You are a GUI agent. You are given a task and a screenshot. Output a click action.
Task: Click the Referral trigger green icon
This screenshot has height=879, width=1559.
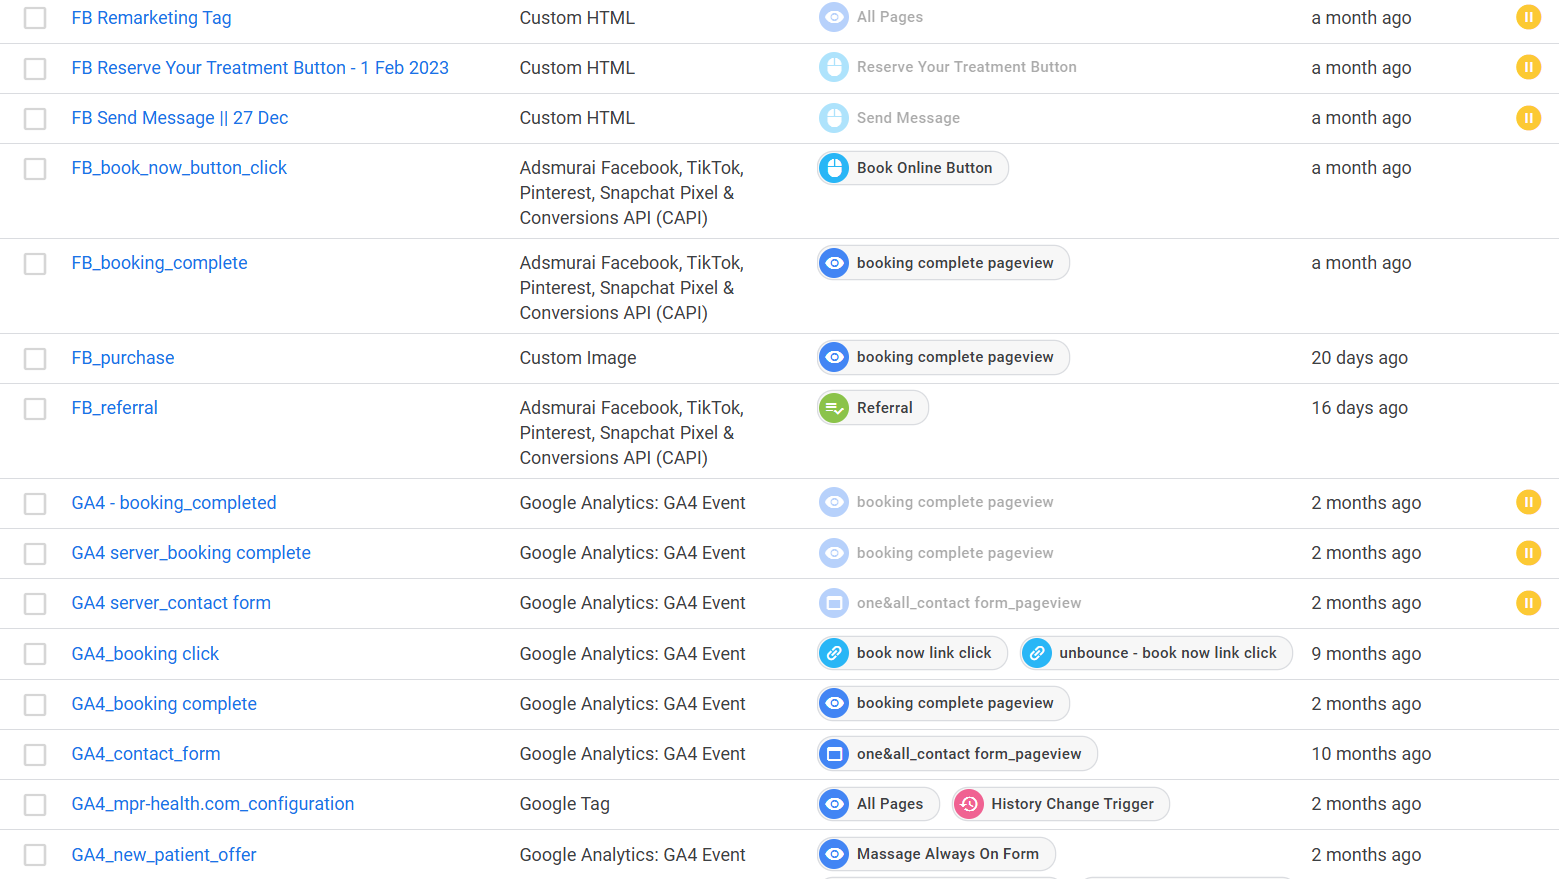pyautogui.click(x=834, y=408)
